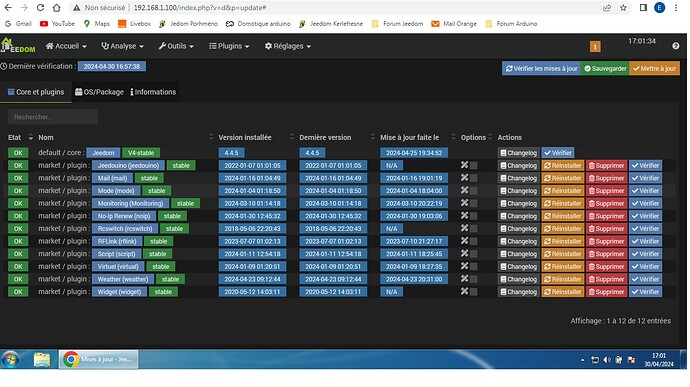Viewport: 690px width, 387px height.
Task: Show hidden tray icons arrow
Action: 583,360
